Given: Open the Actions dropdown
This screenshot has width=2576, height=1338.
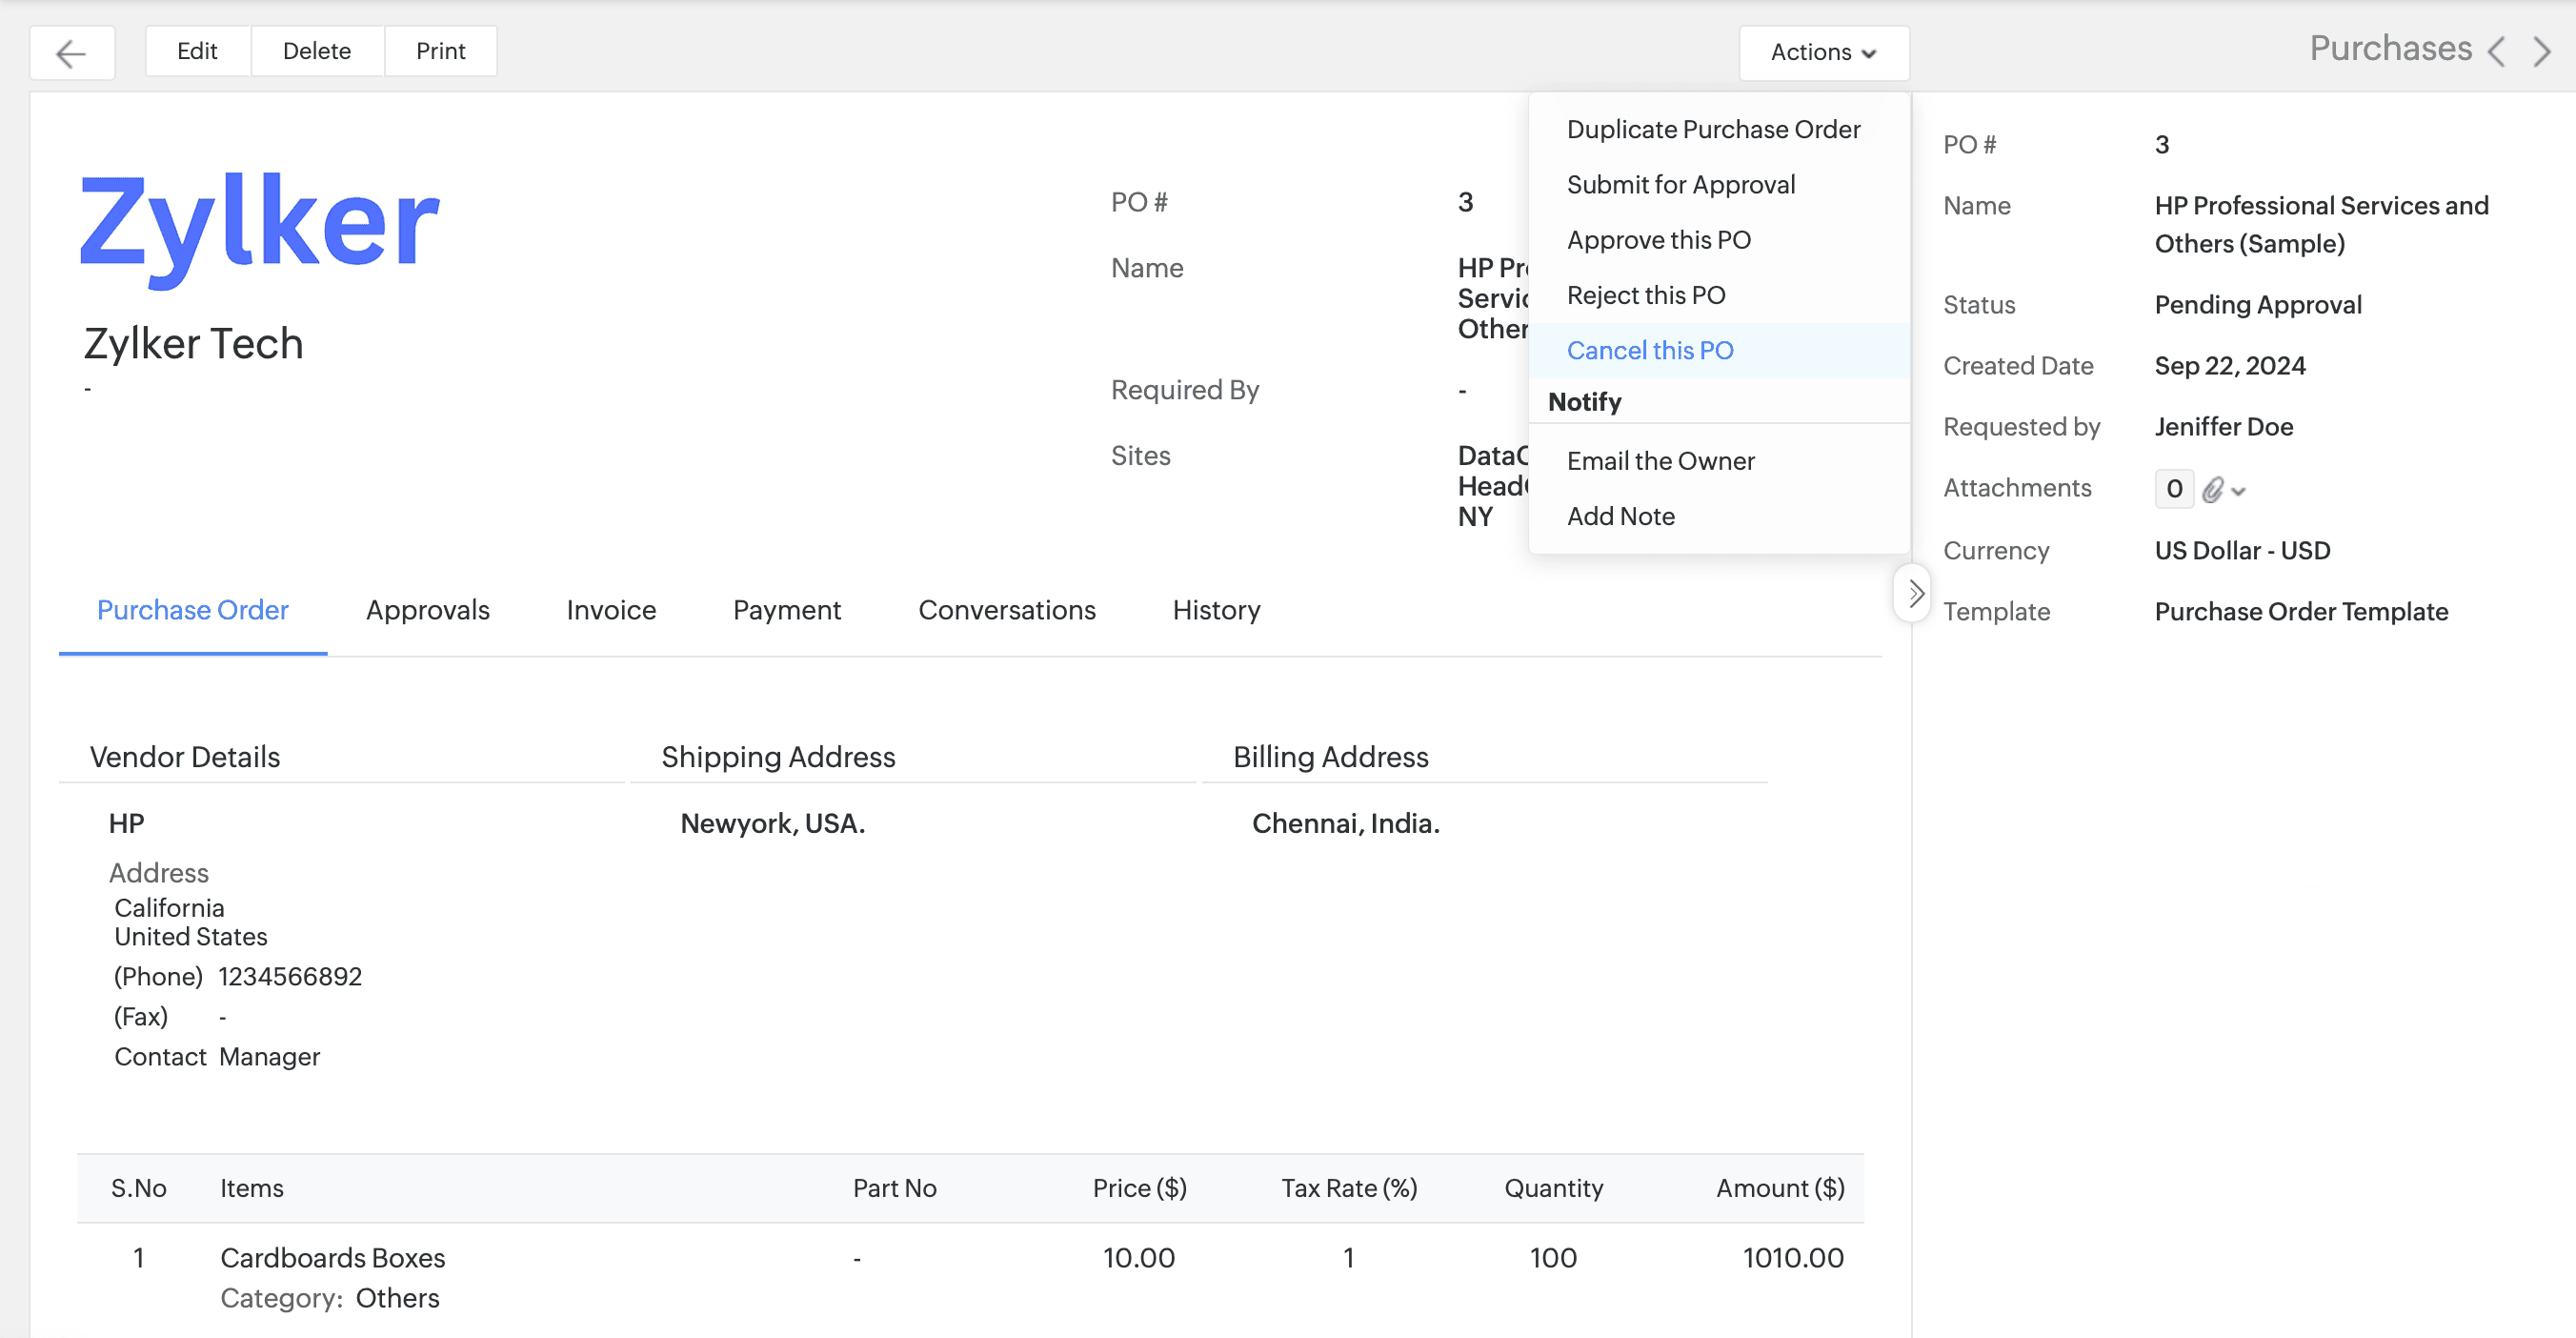Looking at the screenshot, I should pos(1823,52).
